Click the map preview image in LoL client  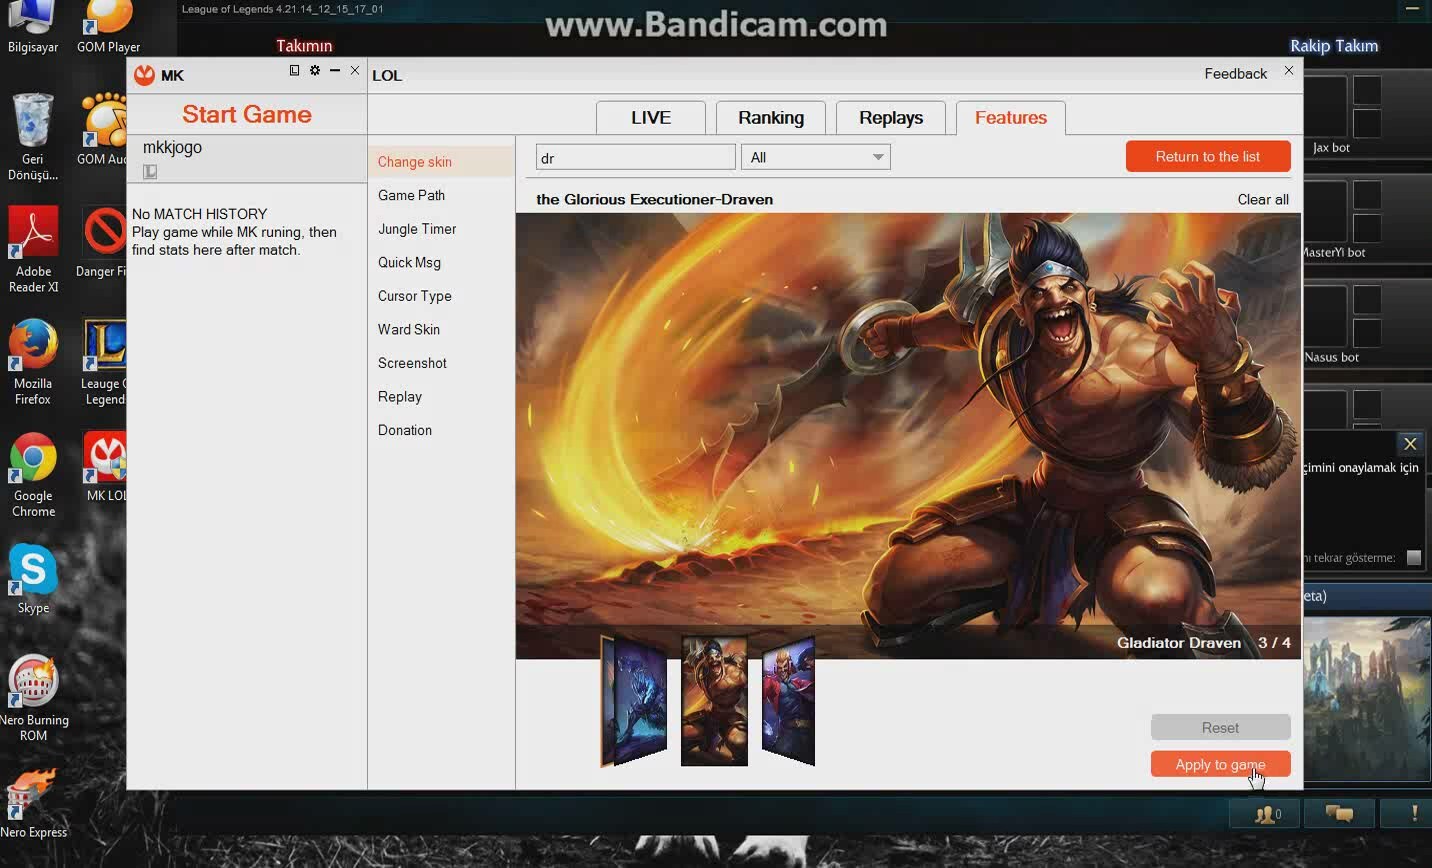coord(1367,698)
